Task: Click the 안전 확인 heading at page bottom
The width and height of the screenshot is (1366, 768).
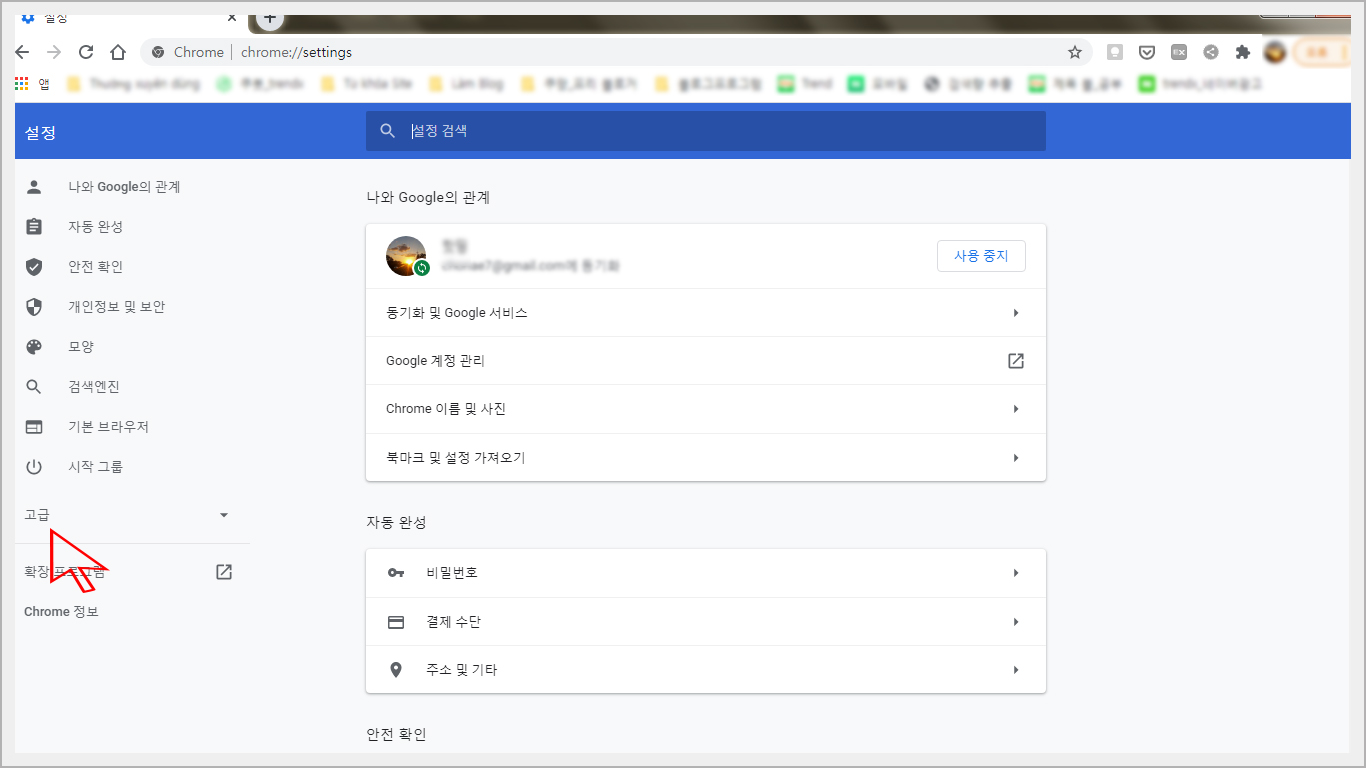Action: coord(396,735)
